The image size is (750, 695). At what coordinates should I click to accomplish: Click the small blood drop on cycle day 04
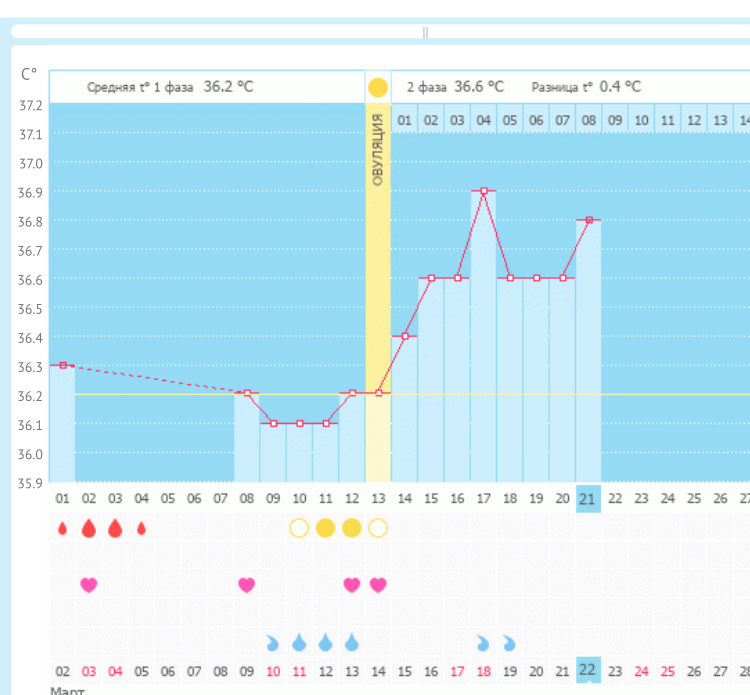pos(141,528)
